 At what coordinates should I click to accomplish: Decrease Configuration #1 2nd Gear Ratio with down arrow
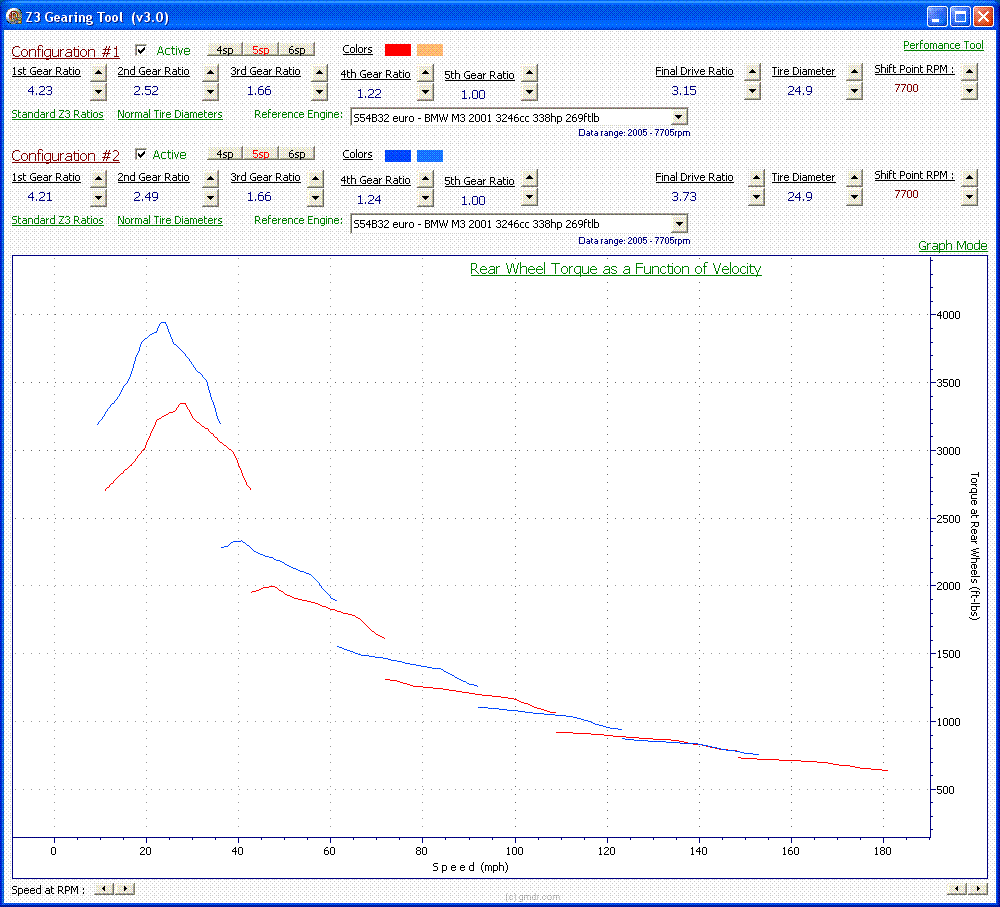coord(210,91)
